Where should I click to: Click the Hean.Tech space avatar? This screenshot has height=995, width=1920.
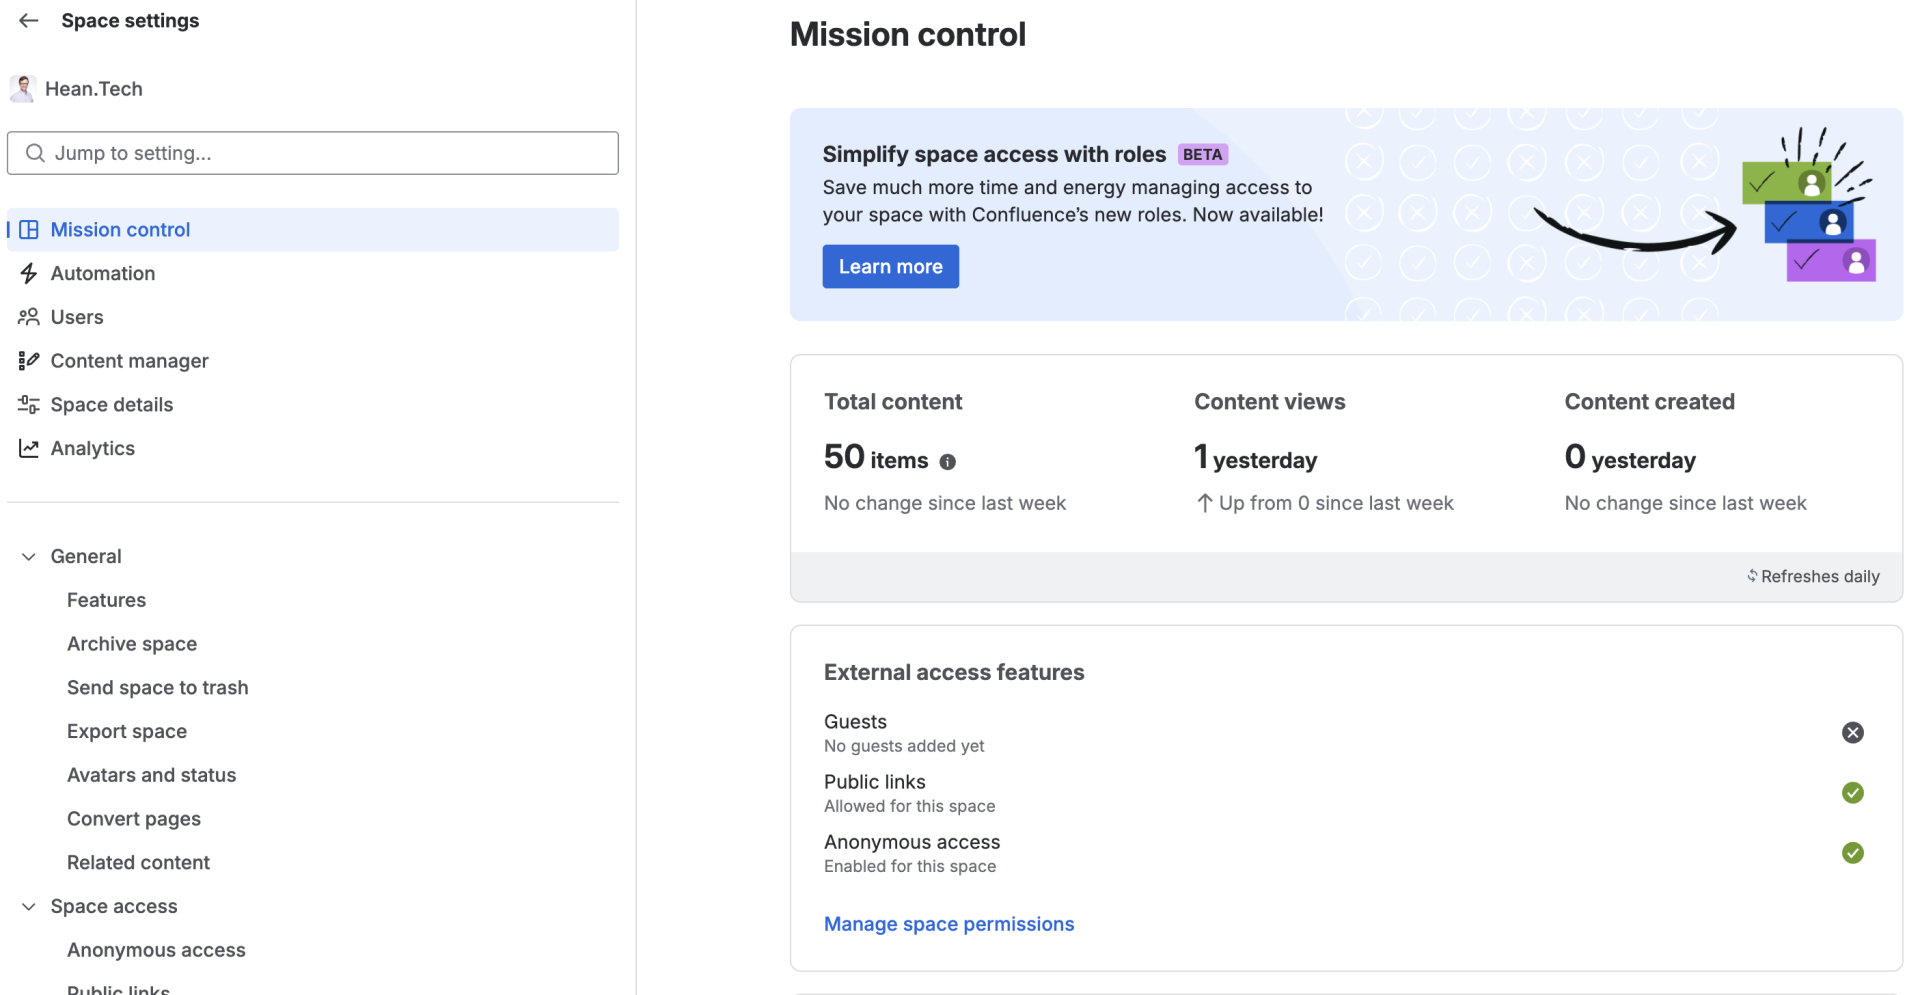coord(23,89)
